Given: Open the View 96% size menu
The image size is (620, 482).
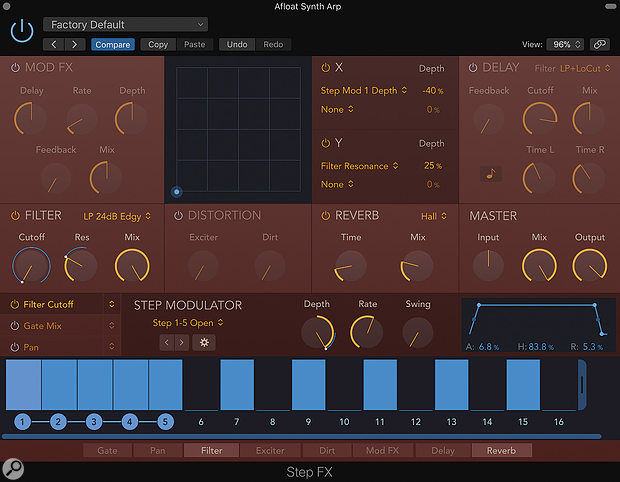Looking at the screenshot, I should pos(566,44).
